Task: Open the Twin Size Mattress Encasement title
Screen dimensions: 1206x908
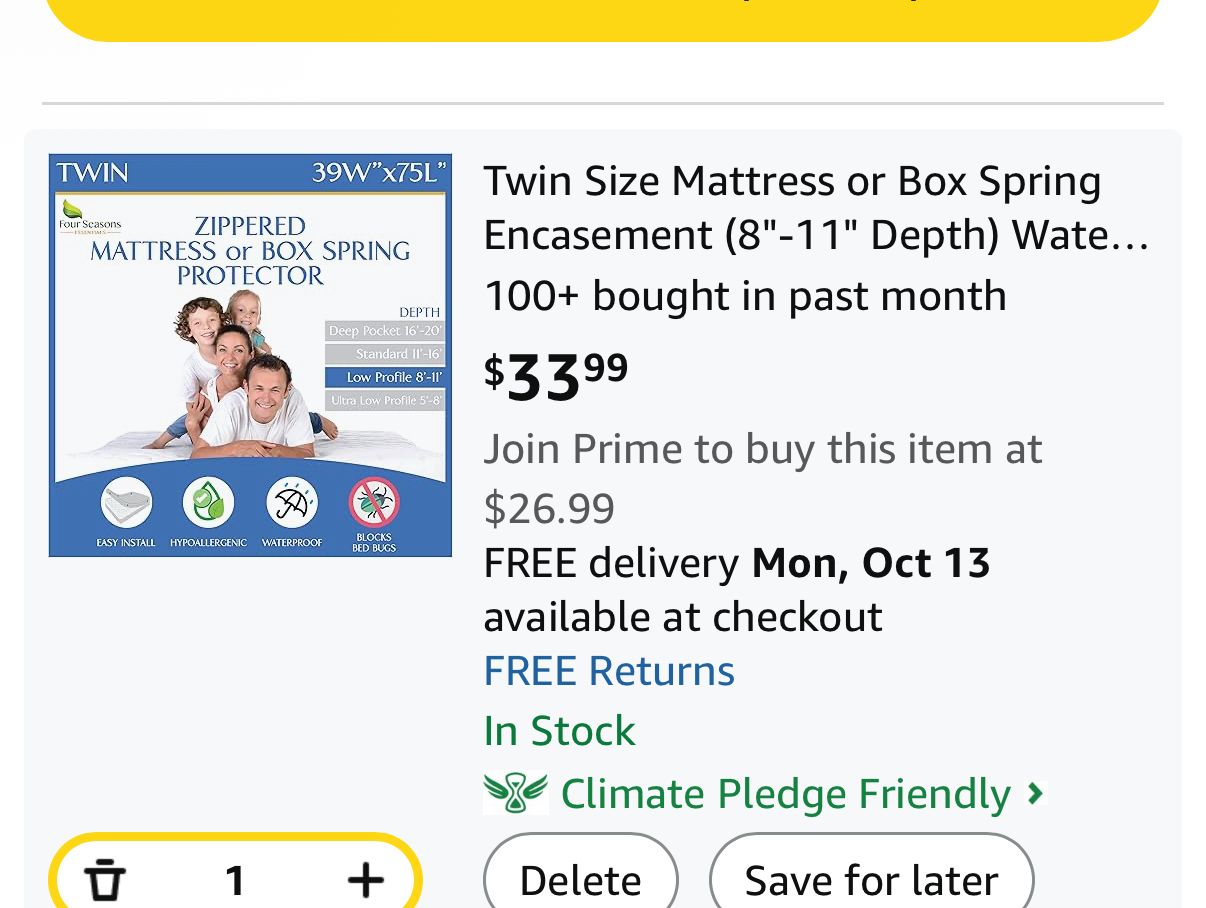Action: (x=815, y=208)
